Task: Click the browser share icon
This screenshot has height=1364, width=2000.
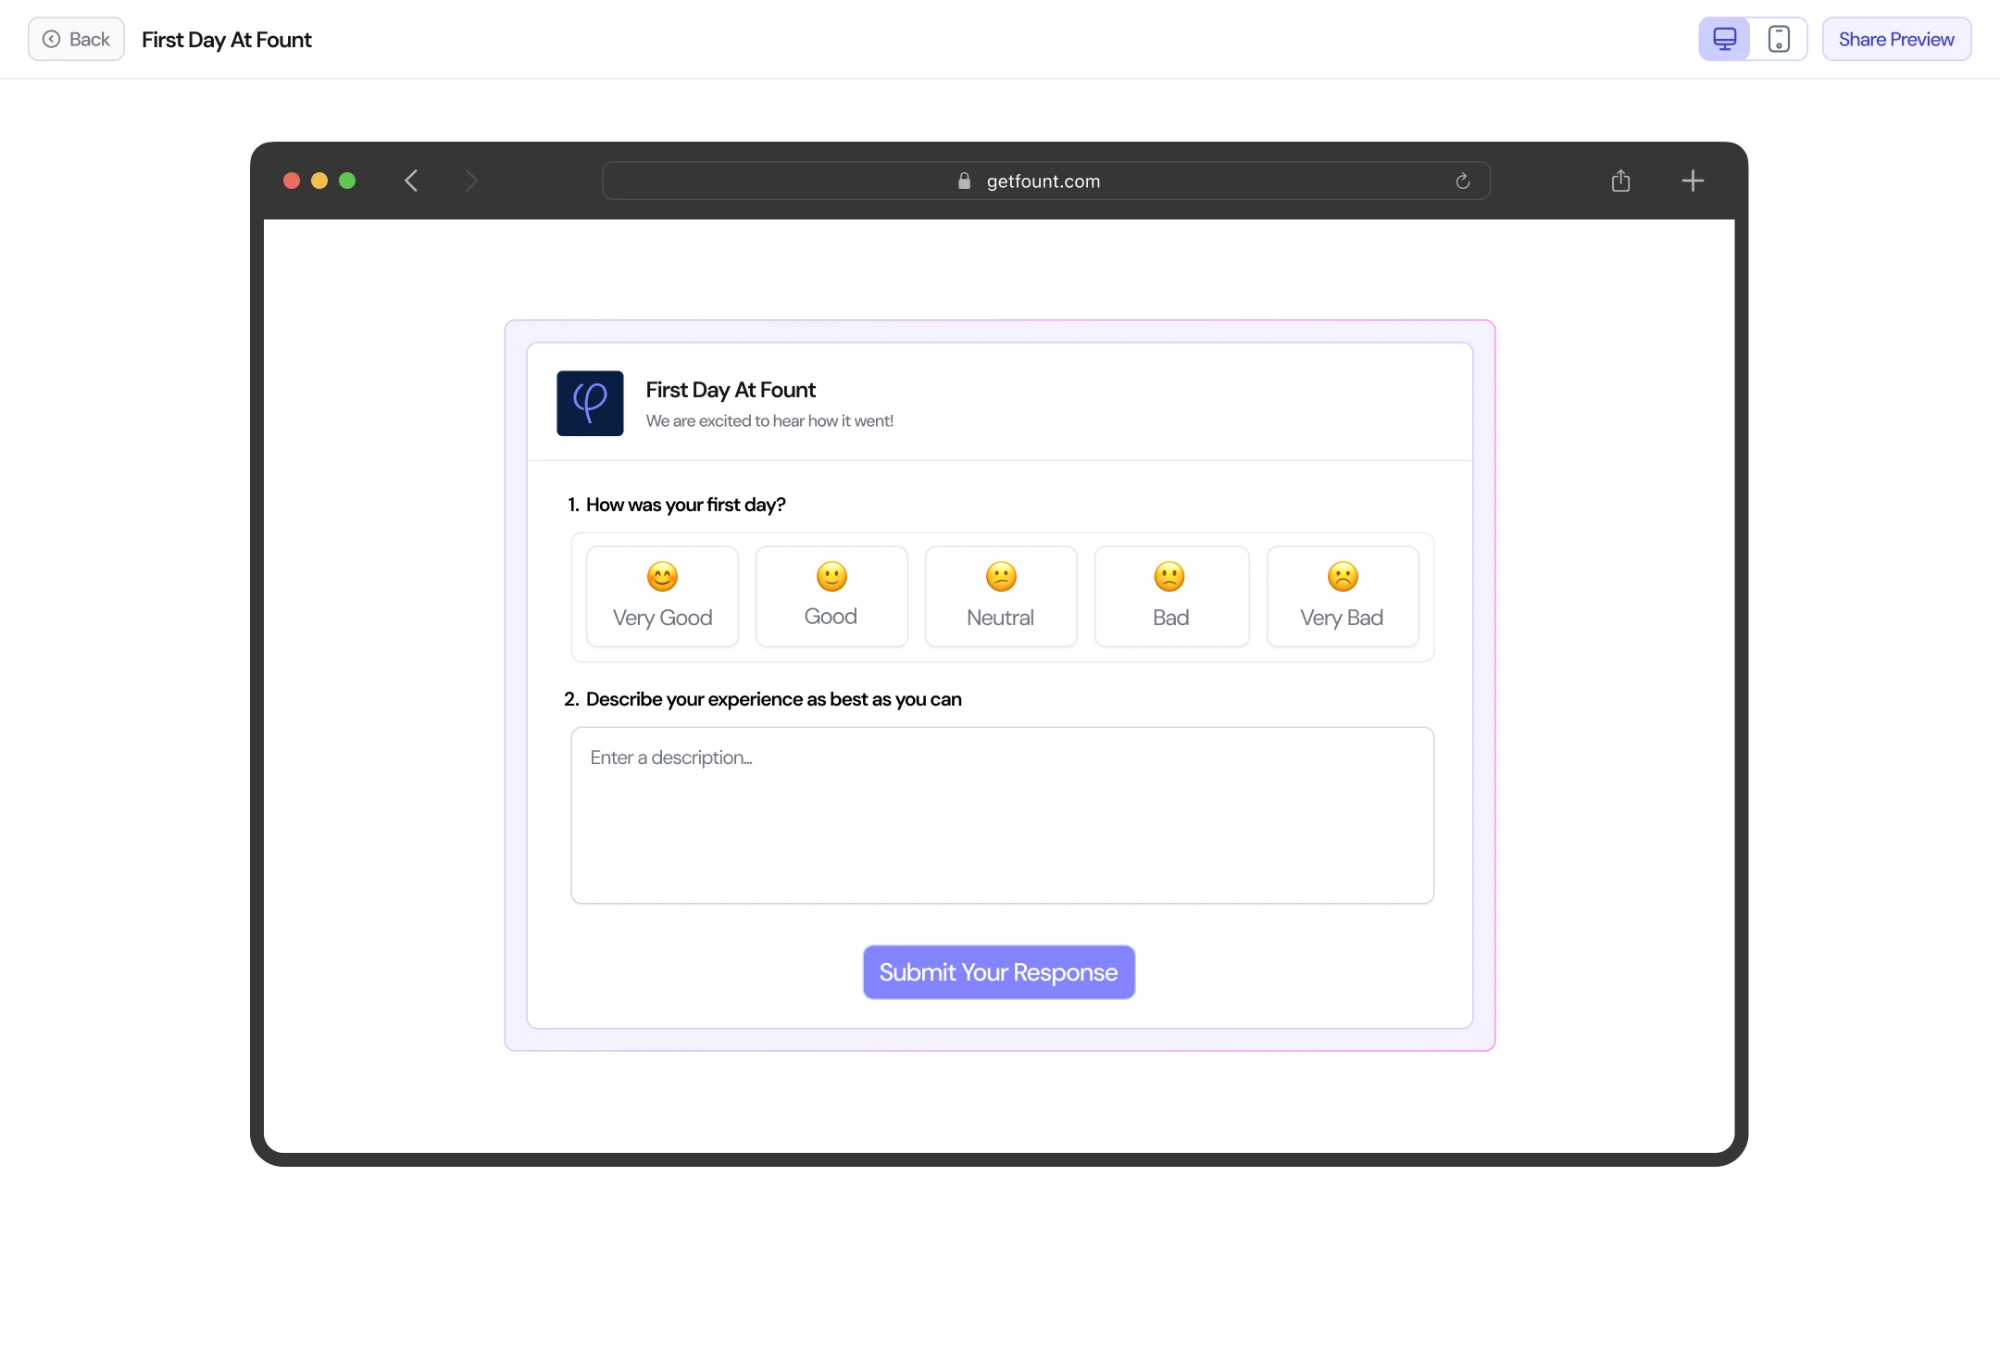Action: 1621,181
